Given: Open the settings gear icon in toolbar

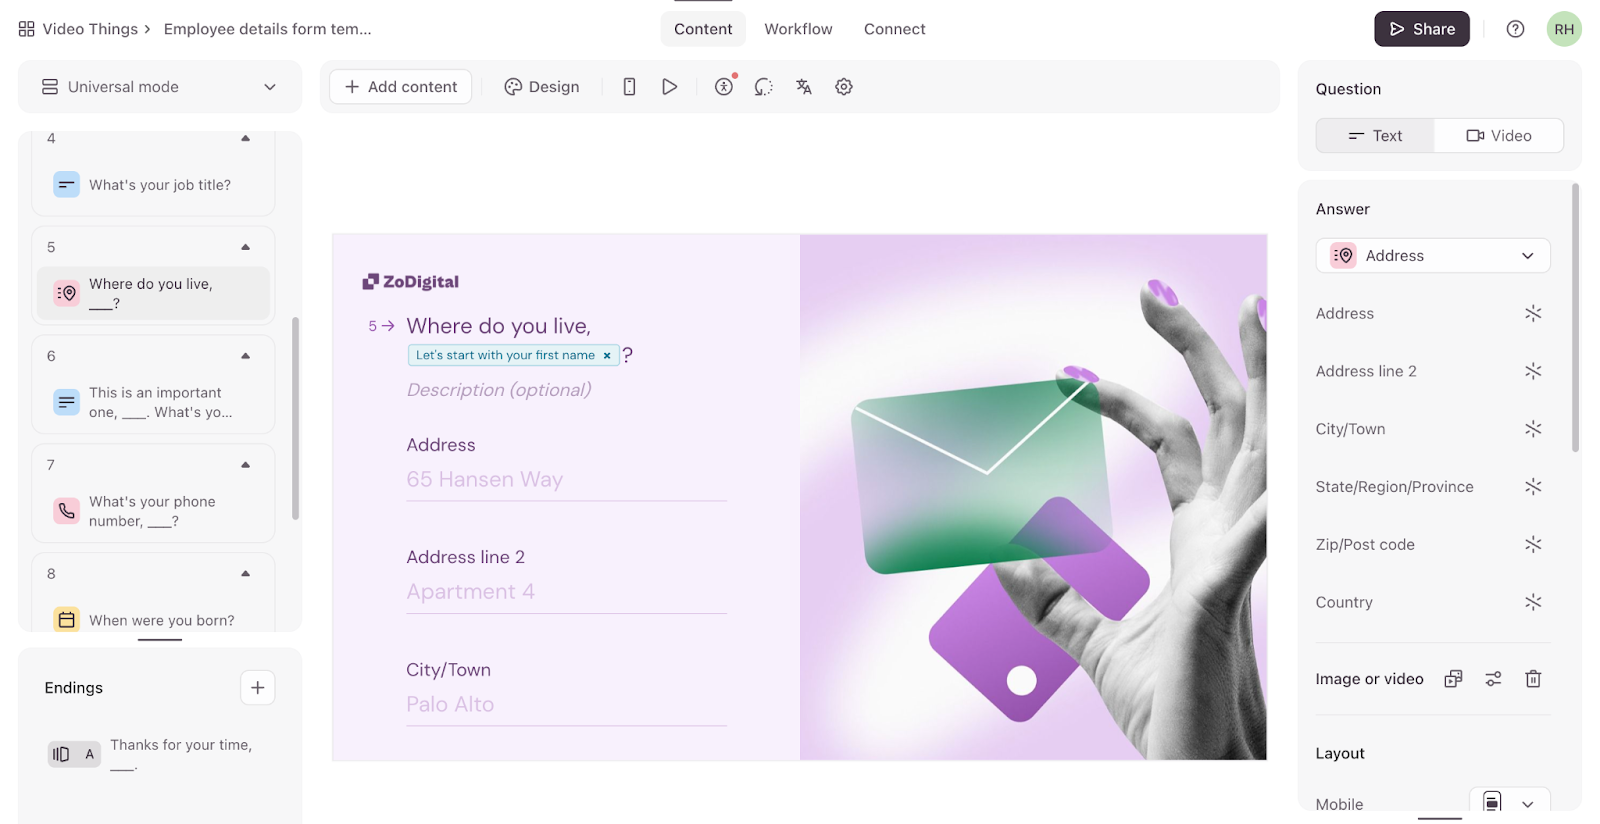Looking at the screenshot, I should 844,87.
